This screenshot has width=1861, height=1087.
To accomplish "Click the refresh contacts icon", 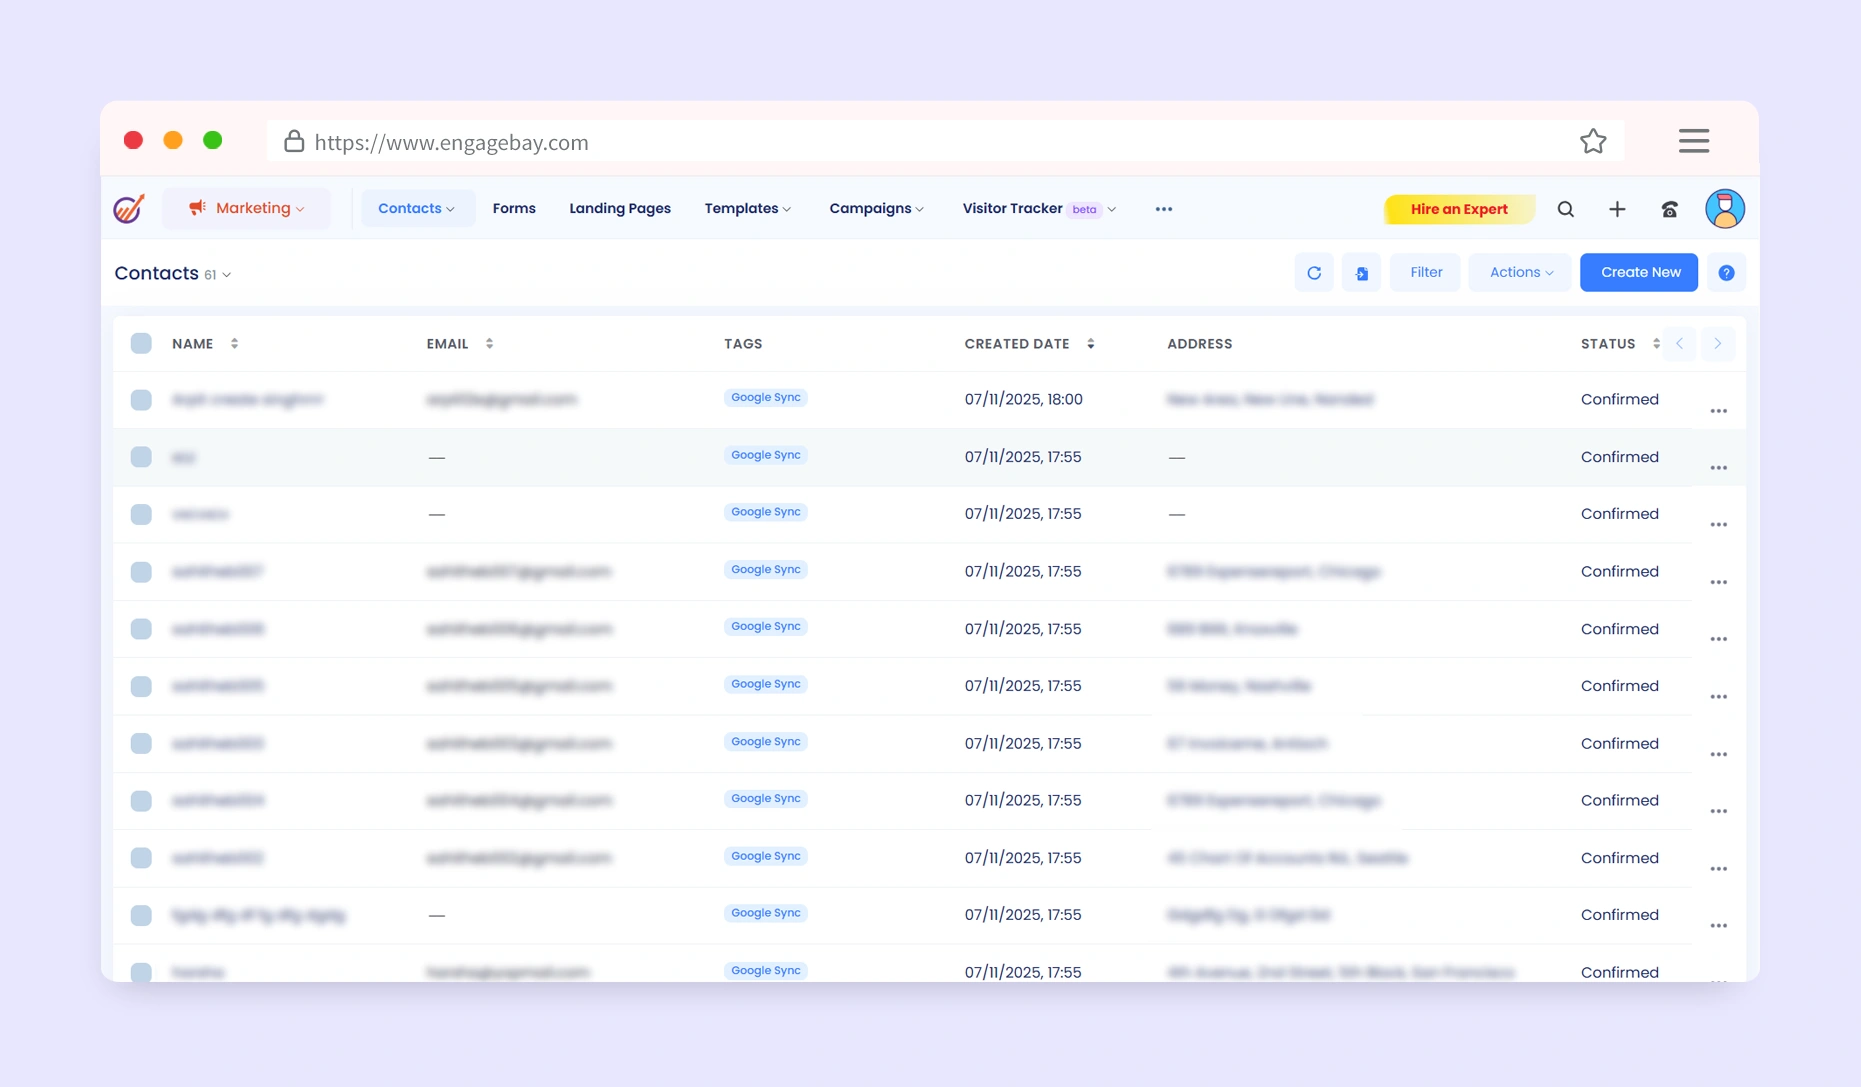I will (x=1314, y=273).
